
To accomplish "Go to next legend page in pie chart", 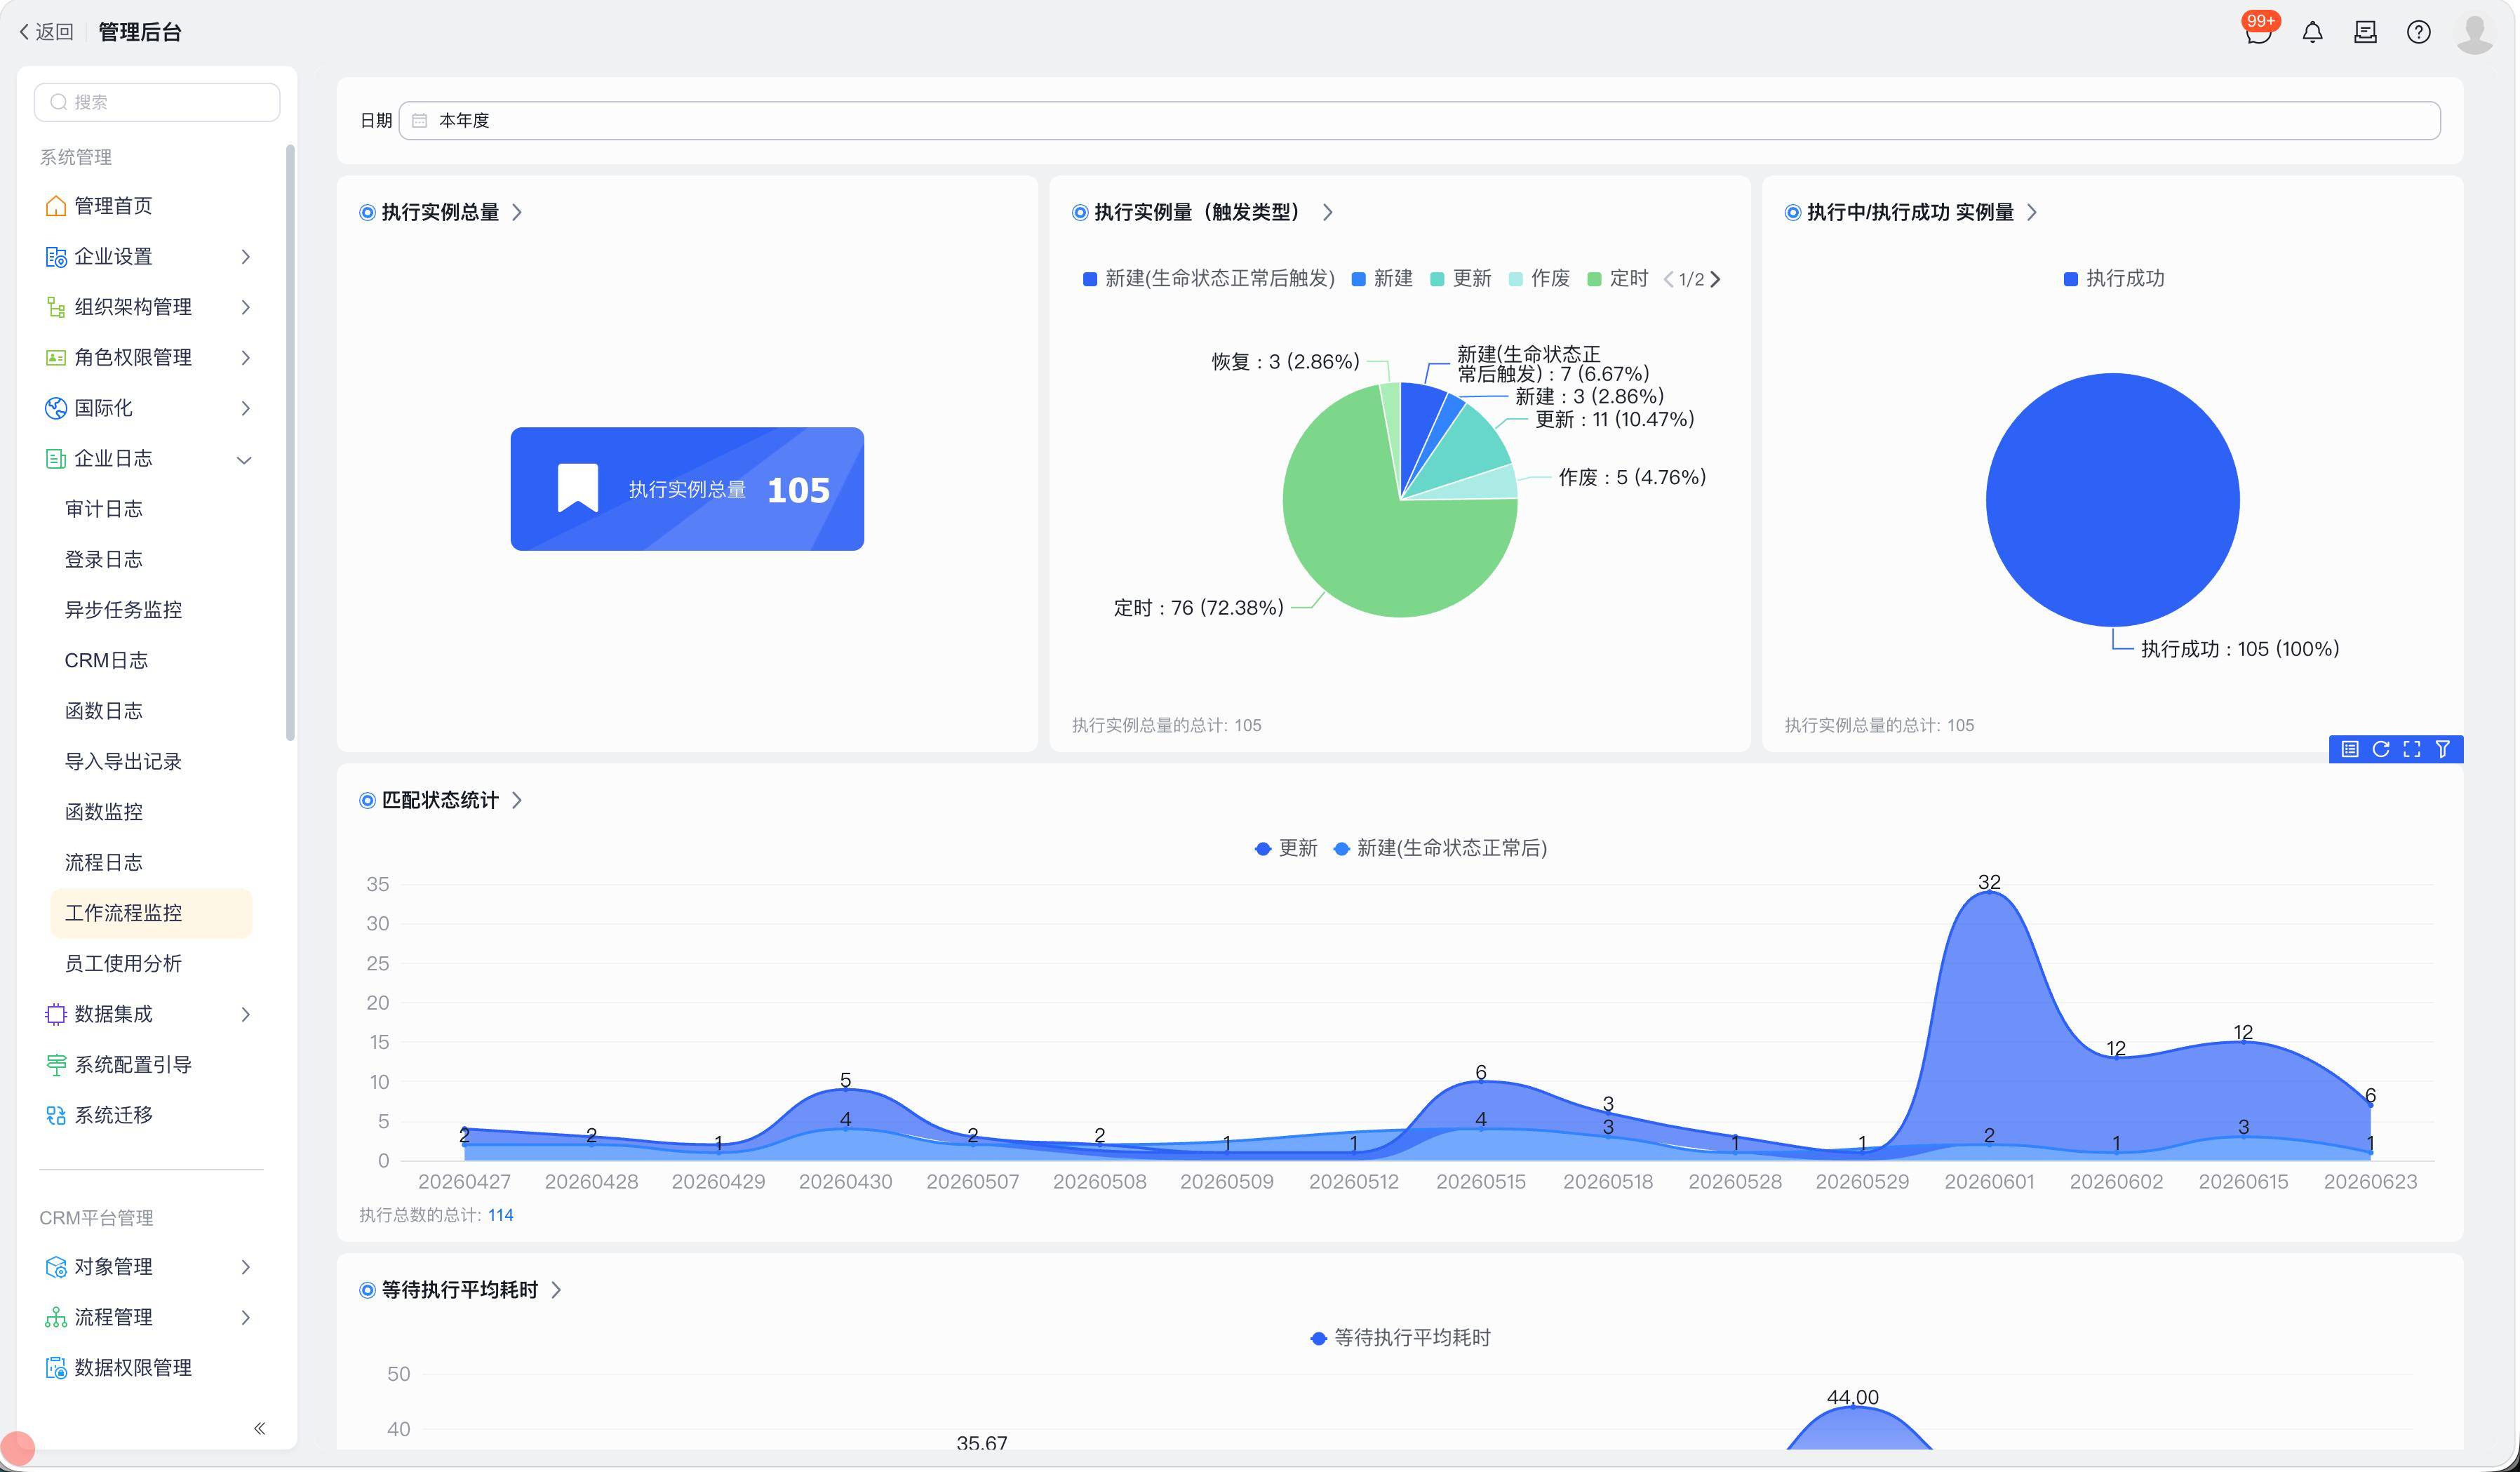I will (1716, 279).
